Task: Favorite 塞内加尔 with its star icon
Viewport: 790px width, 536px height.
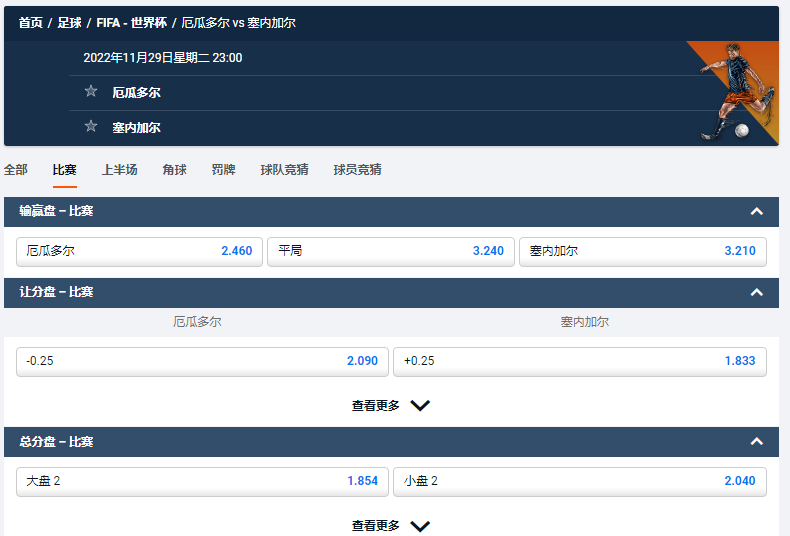Action: point(91,126)
